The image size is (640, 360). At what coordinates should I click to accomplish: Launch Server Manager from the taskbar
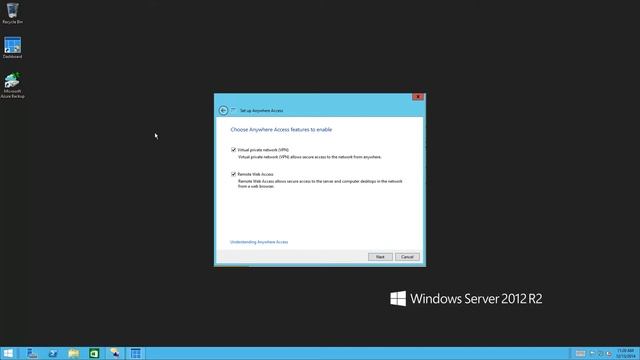[x=32, y=353]
